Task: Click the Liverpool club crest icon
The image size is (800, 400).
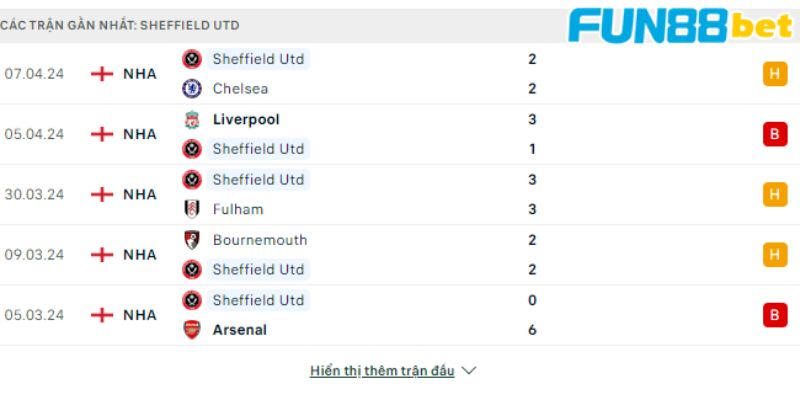Action: pos(192,119)
